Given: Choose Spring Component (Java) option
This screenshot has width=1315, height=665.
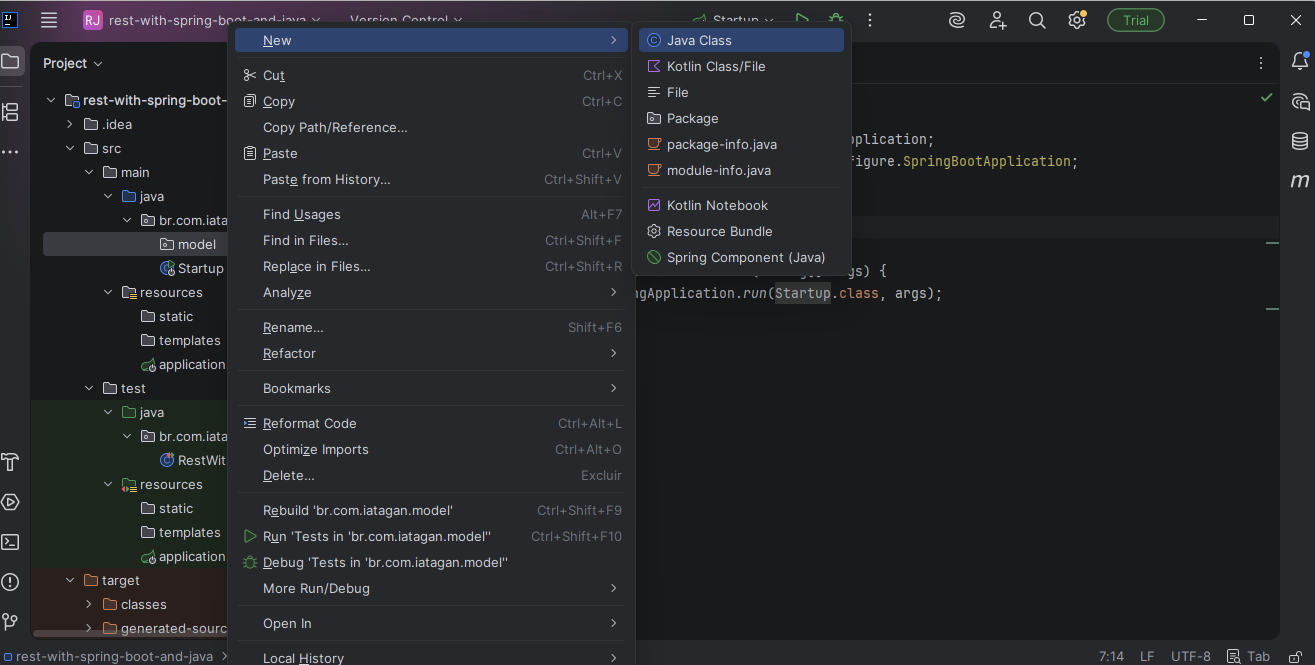Looking at the screenshot, I should [x=745, y=257].
